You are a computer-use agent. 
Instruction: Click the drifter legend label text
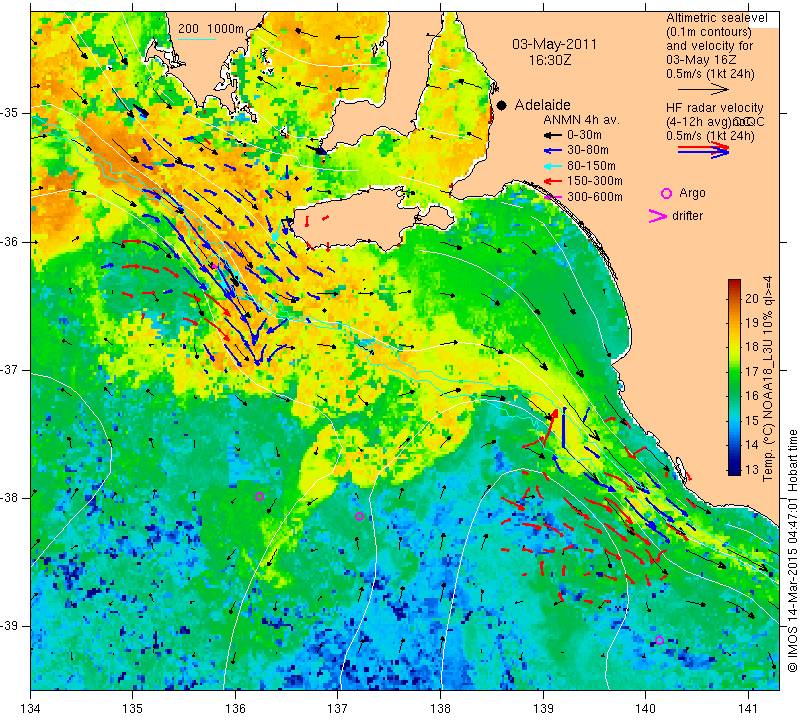tap(687, 216)
